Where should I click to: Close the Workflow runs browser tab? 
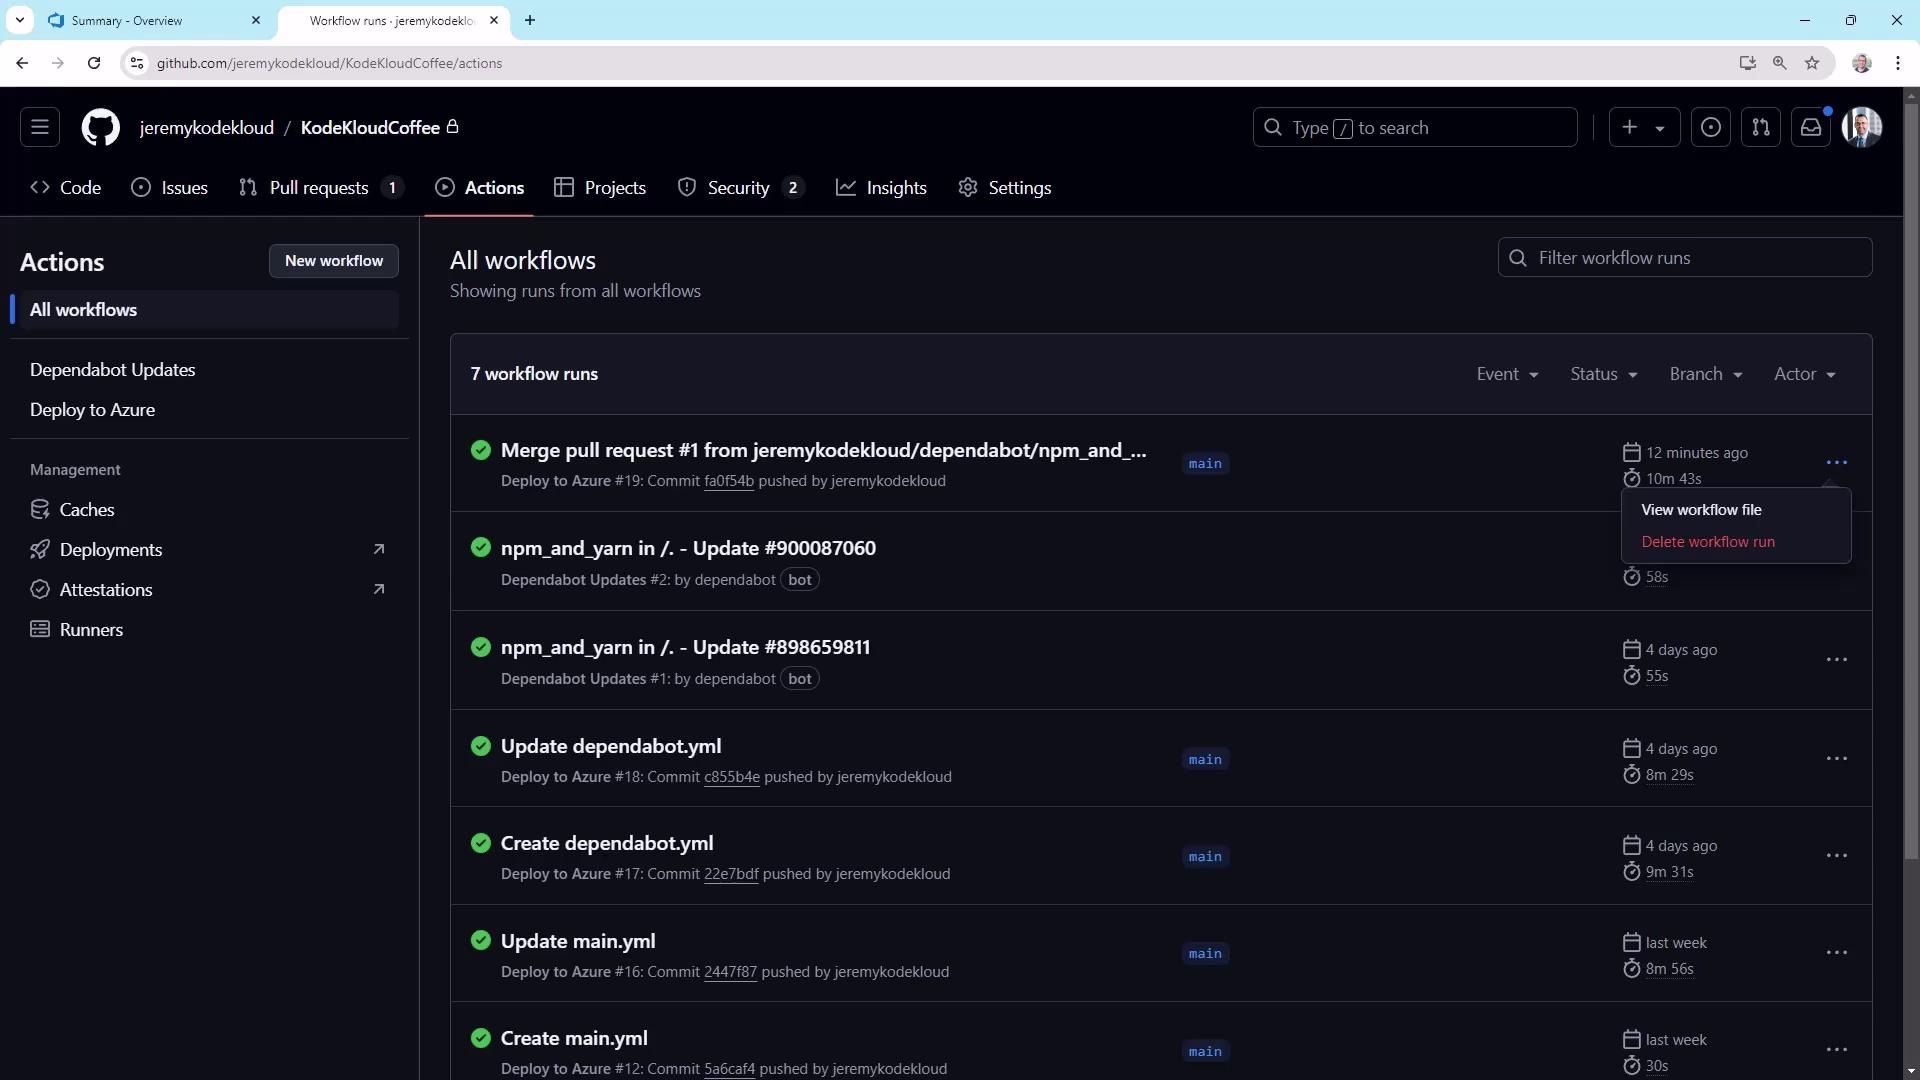click(x=494, y=20)
